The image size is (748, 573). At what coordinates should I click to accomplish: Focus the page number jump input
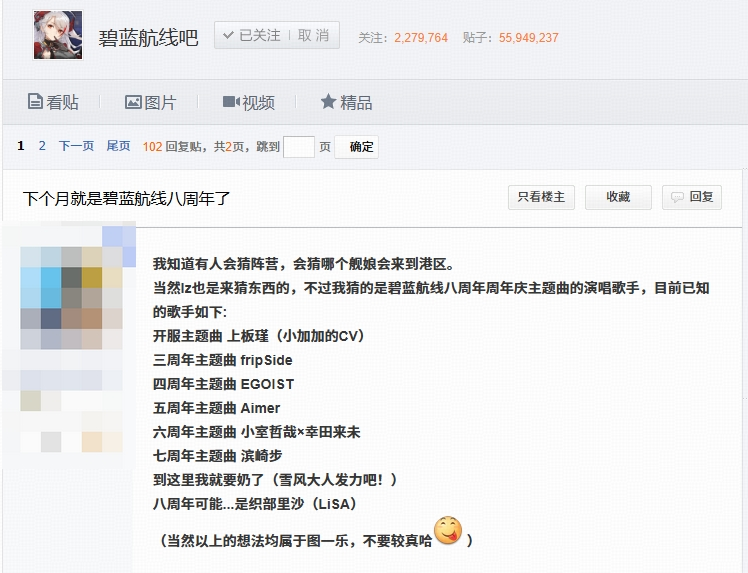tap(299, 146)
